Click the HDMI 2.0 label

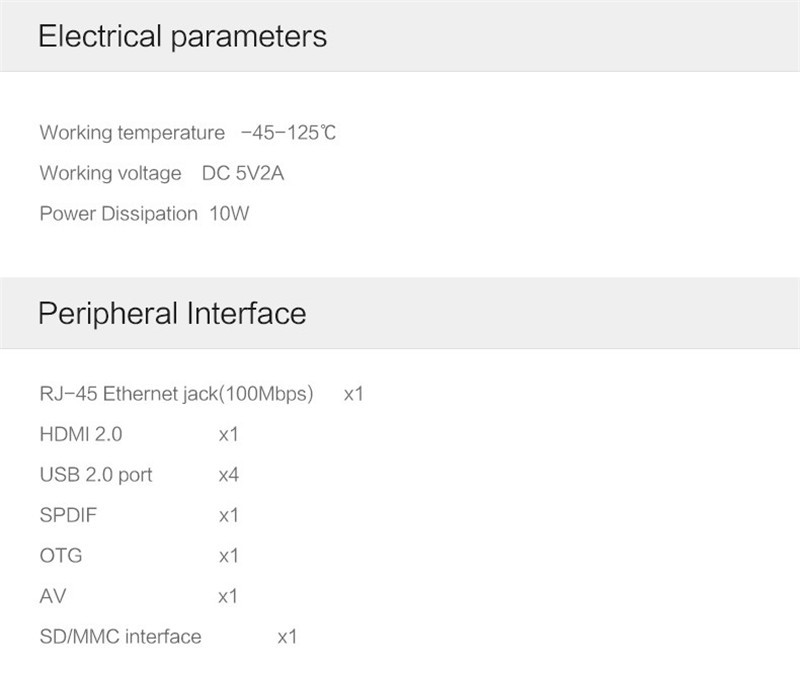[81, 434]
